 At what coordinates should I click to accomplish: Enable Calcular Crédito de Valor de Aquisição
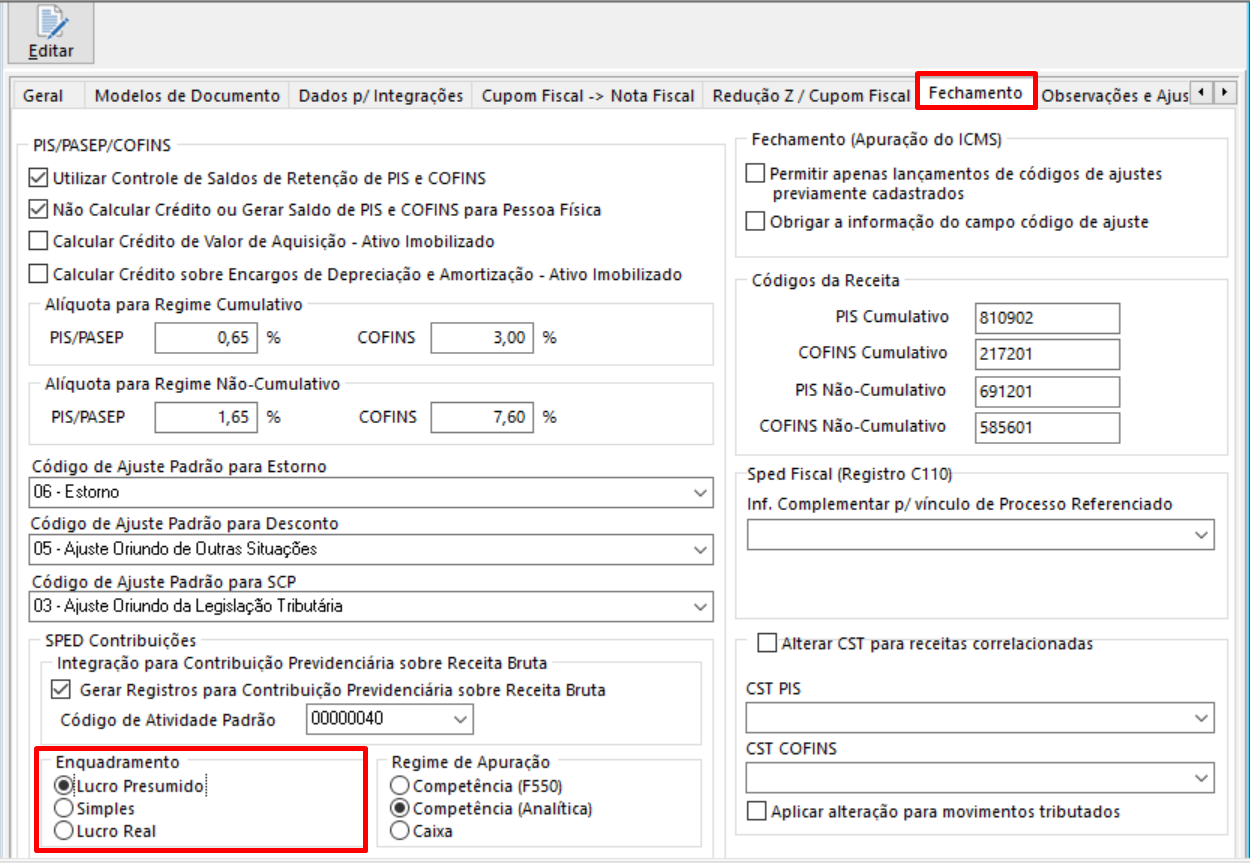pyautogui.click(x=39, y=242)
